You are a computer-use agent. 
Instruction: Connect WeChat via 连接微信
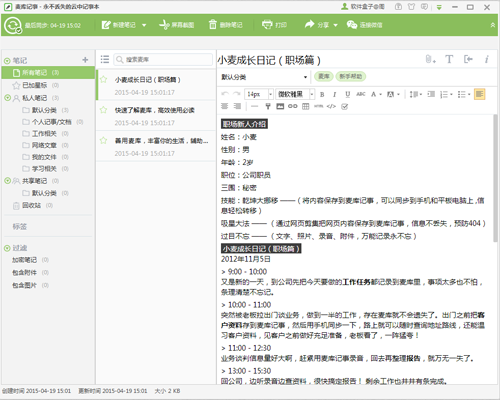(364, 25)
